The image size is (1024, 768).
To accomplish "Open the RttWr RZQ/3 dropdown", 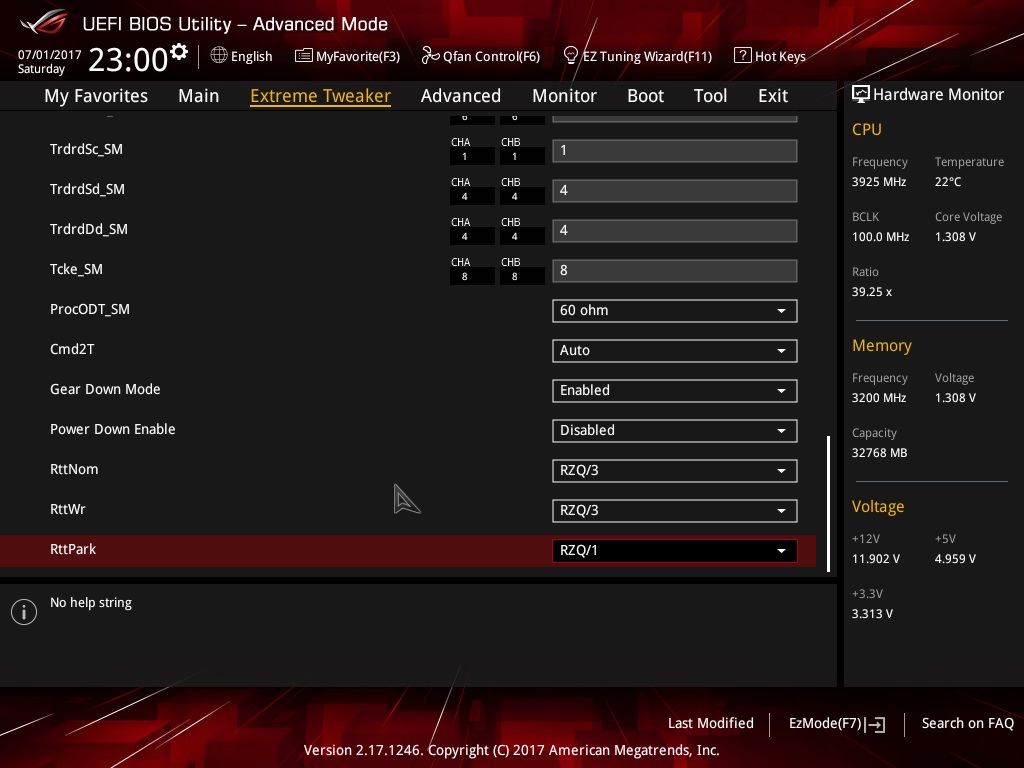I will (x=674, y=511).
